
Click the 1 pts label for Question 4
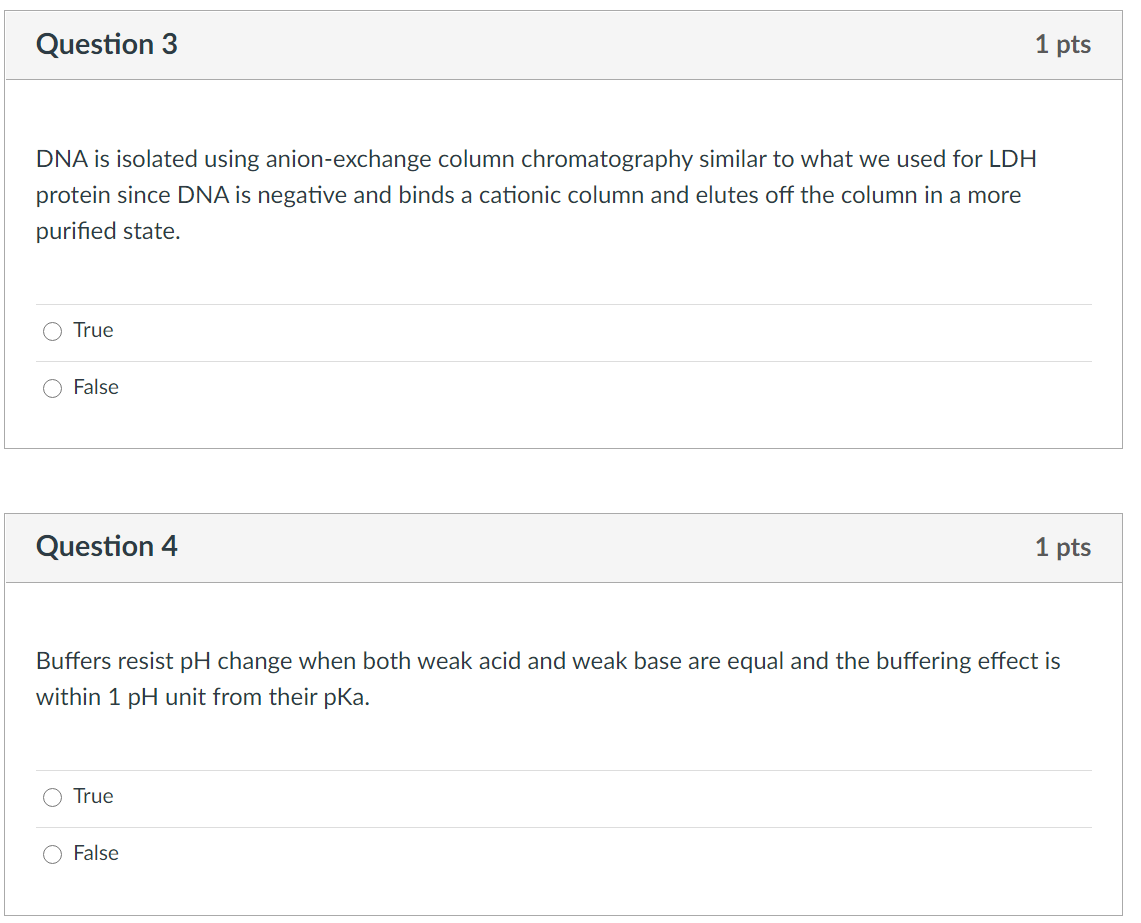coord(1063,547)
